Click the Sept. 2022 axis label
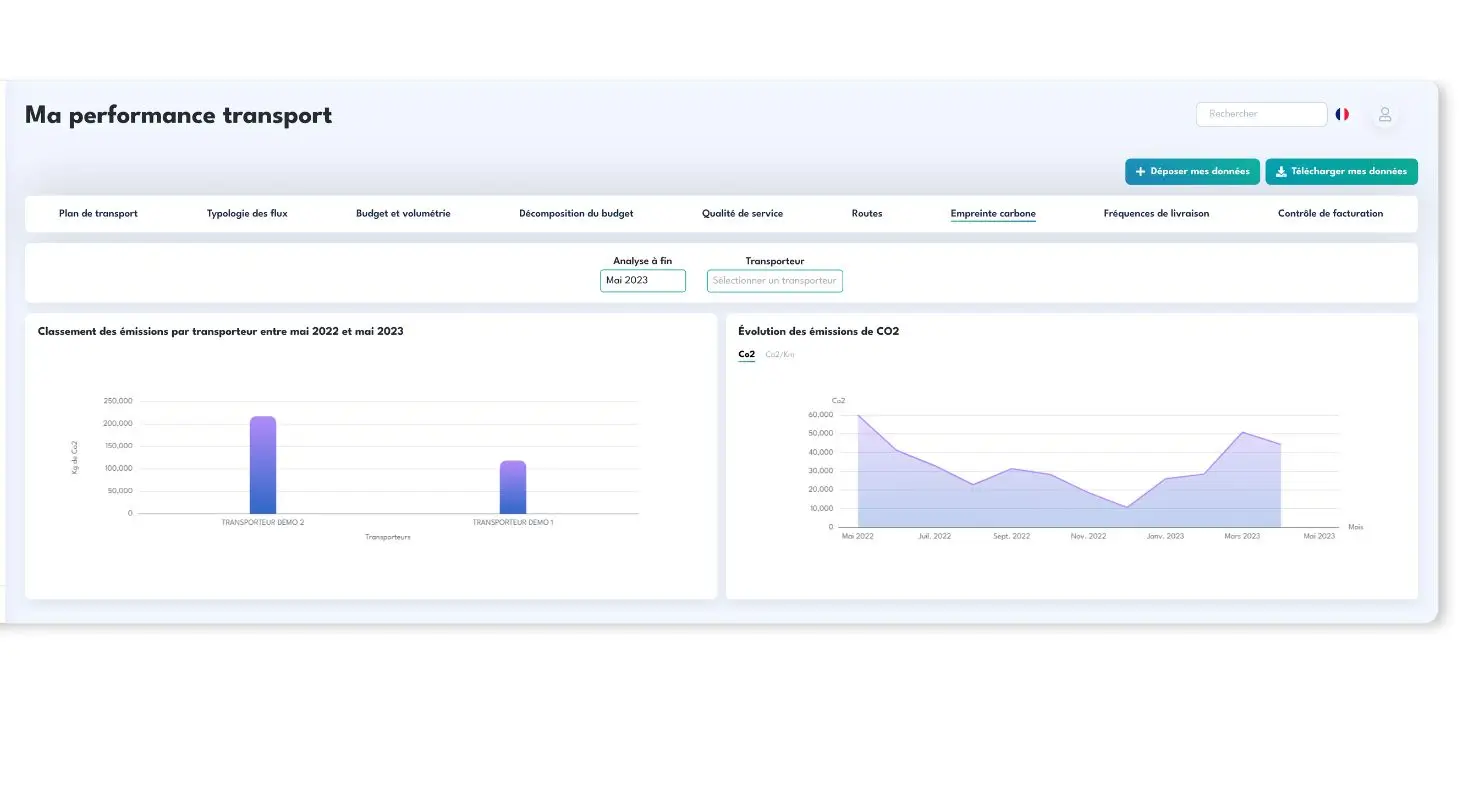This screenshot has height=794, width=1460. pos(1011,537)
